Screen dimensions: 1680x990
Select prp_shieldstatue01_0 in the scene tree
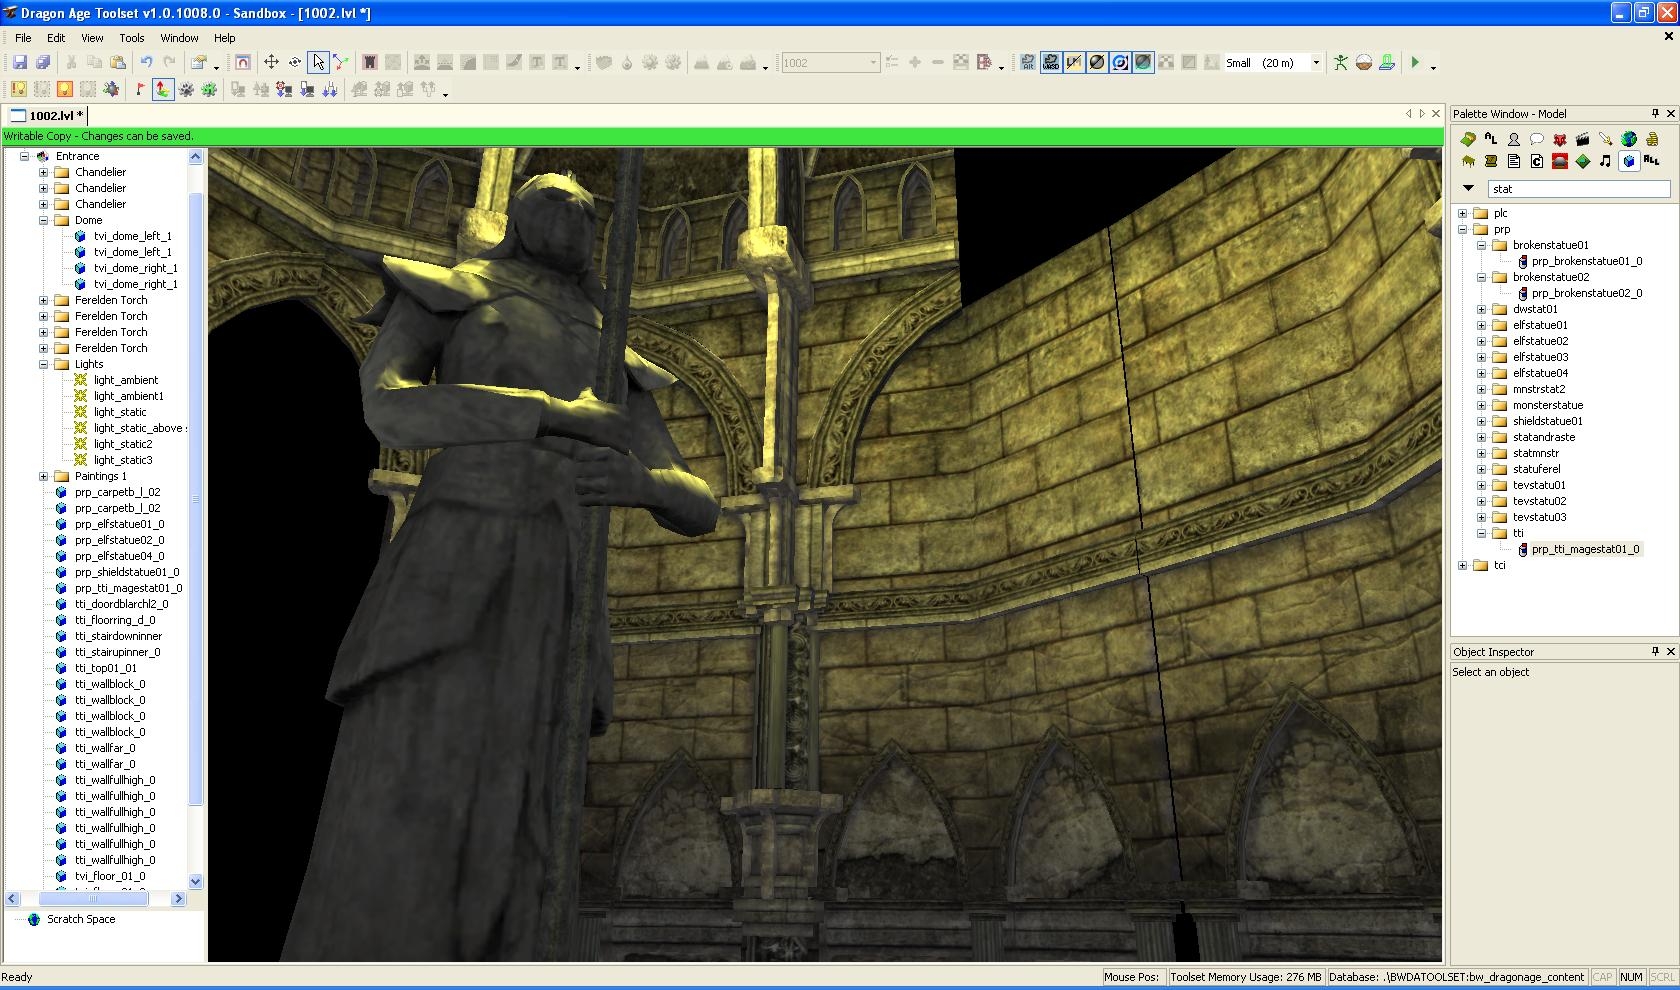point(127,572)
